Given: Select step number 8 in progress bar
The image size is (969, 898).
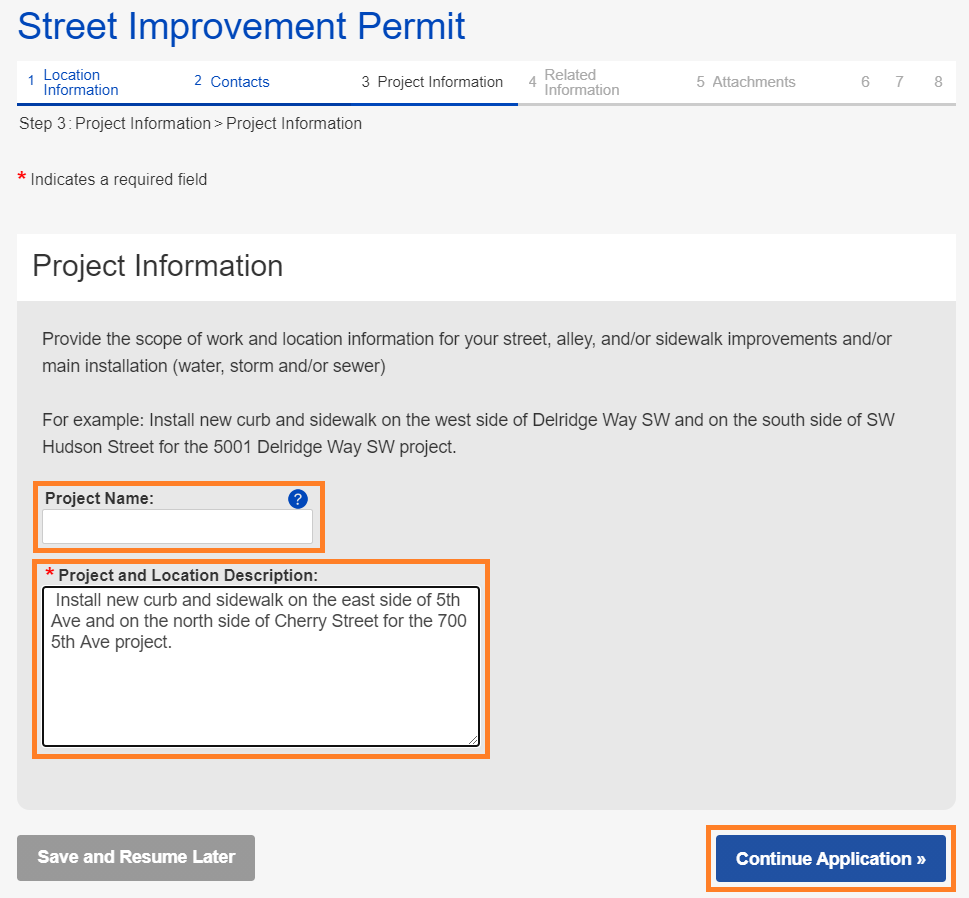Looking at the screenshot, I should pyautogui.click(x=938, y=82).
